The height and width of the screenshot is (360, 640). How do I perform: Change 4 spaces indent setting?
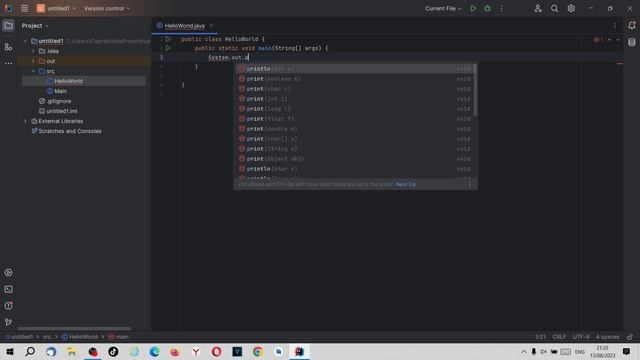tap(607, 337)
